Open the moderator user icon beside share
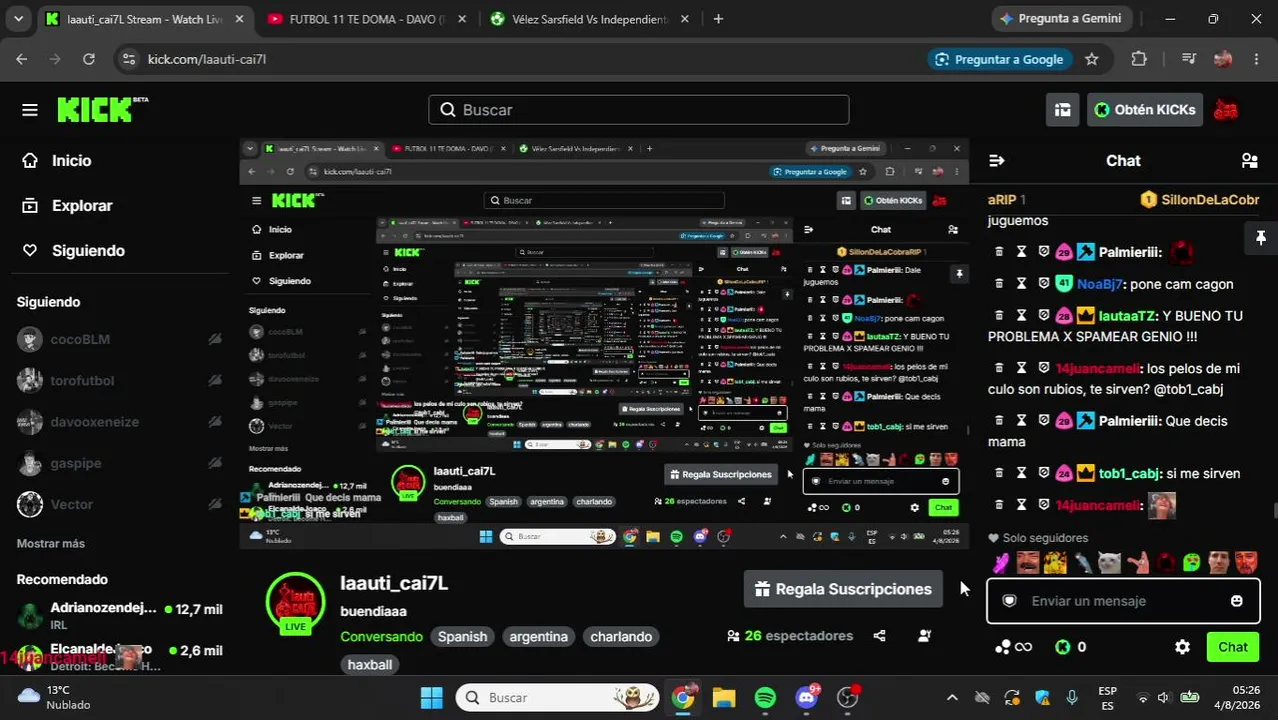 pos(924,636)
